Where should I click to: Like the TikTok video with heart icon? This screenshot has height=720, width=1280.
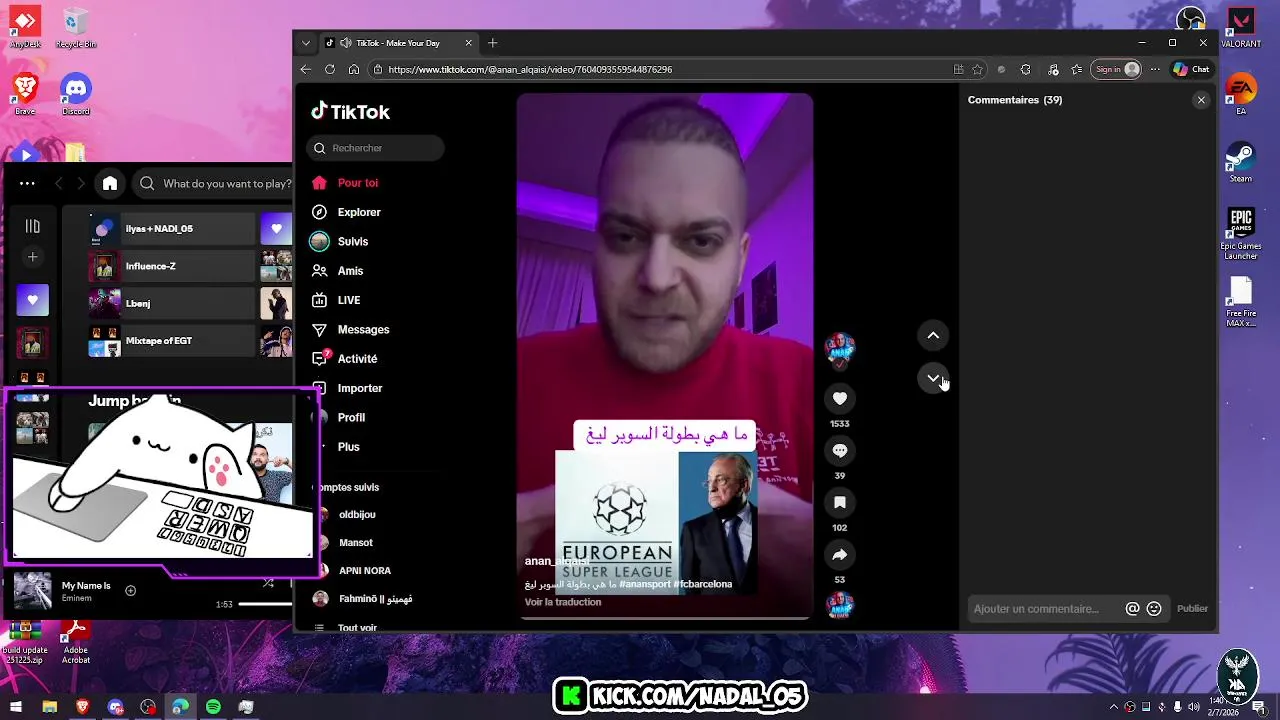840,398
